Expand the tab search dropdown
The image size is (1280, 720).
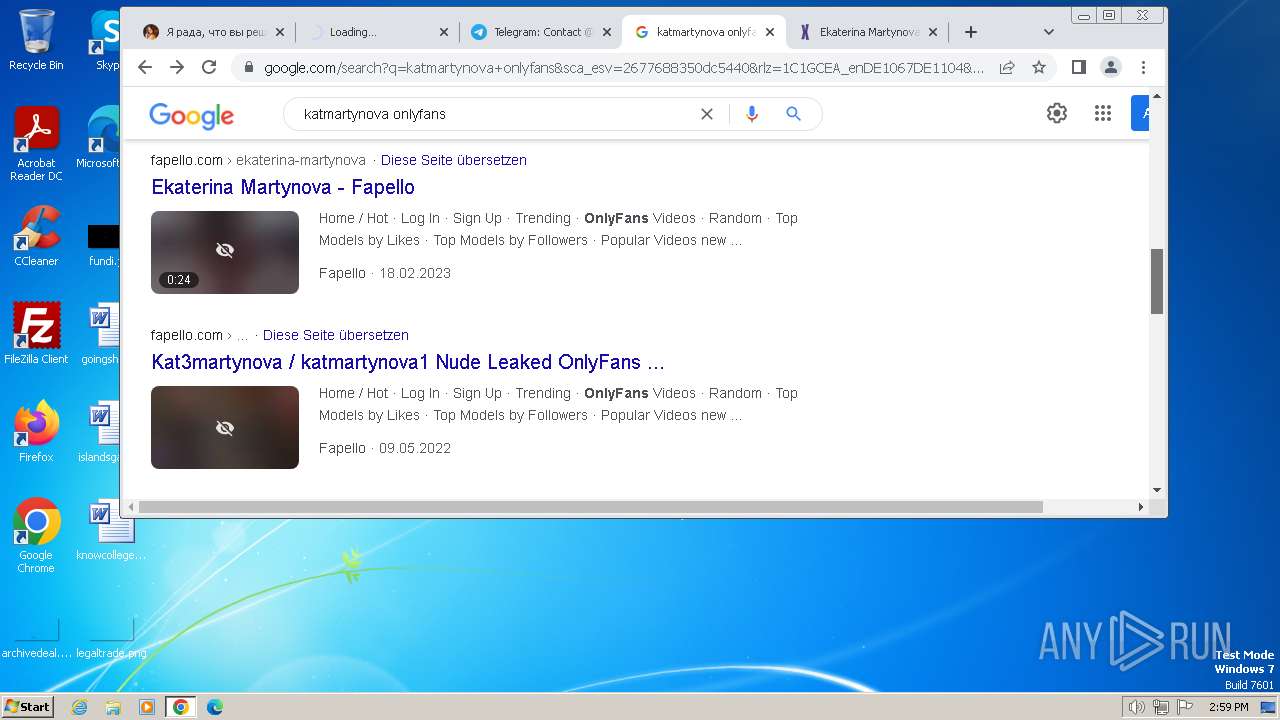(1048, 32)
